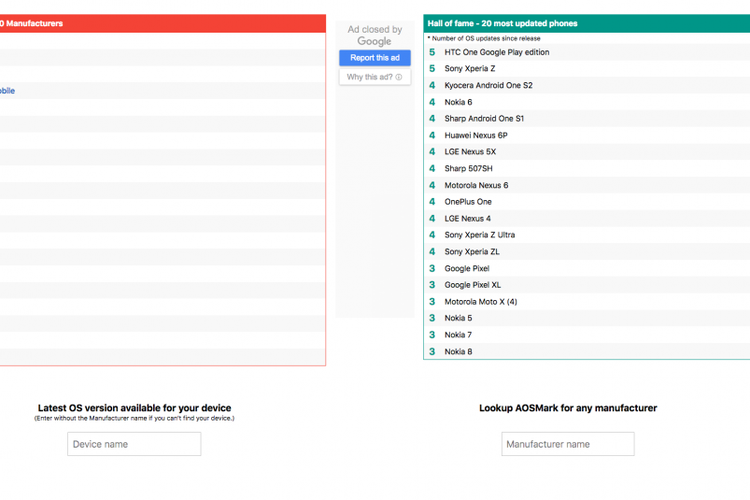This screenshot has width=750, height=500.
Task: Focus the Manufacturer name input field
Action: (568, 444)
